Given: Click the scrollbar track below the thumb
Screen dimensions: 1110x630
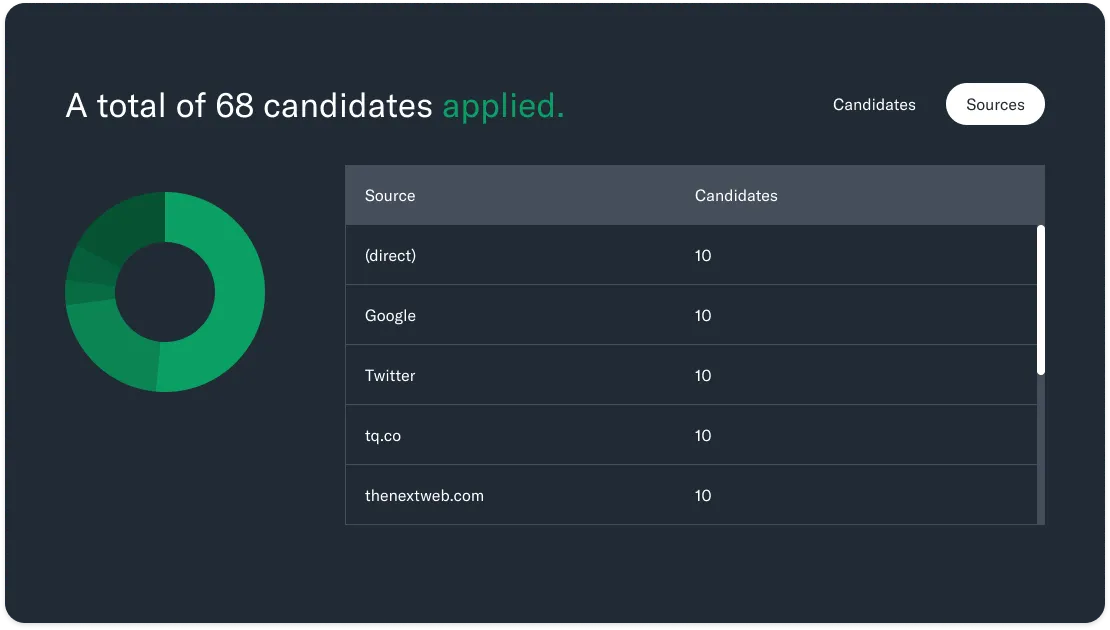Looking at the screenshot, I should pyautogui.click(x=1041, y=450).
